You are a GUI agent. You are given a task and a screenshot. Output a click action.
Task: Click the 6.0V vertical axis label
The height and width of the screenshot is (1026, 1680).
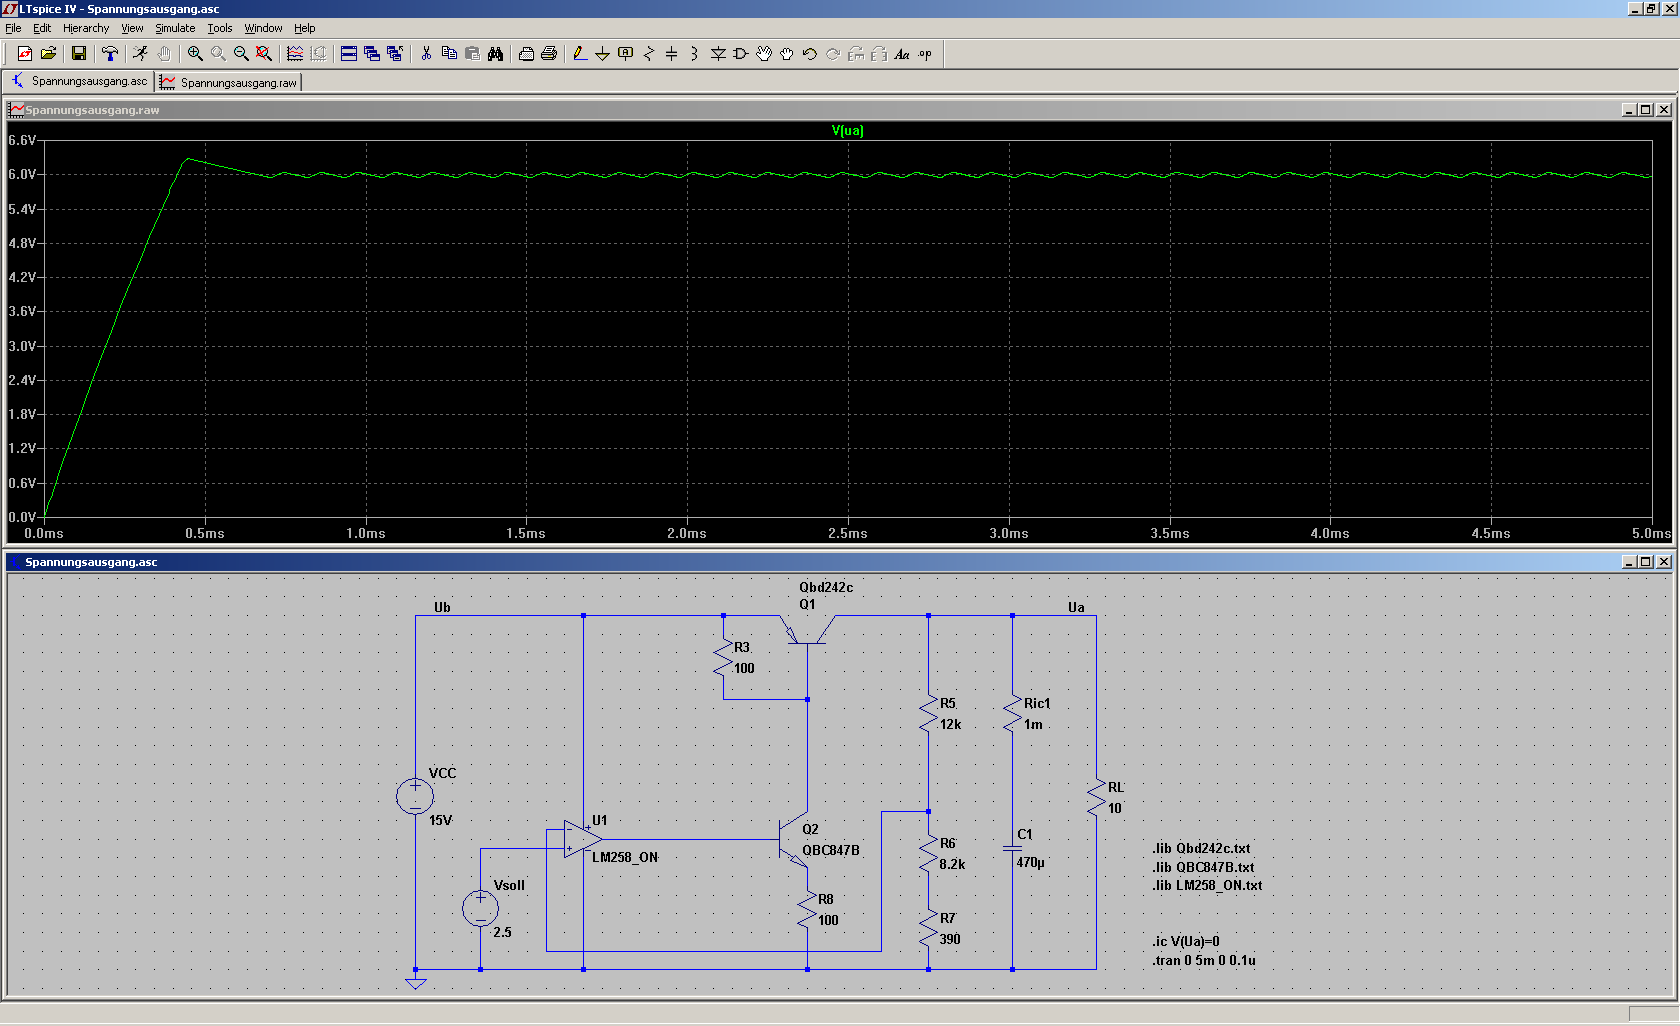click(x=22, y=174)
